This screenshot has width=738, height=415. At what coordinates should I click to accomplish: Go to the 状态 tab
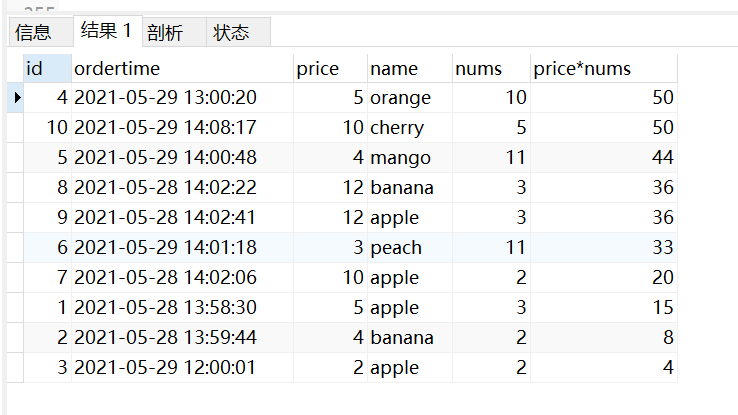[231, 32]
